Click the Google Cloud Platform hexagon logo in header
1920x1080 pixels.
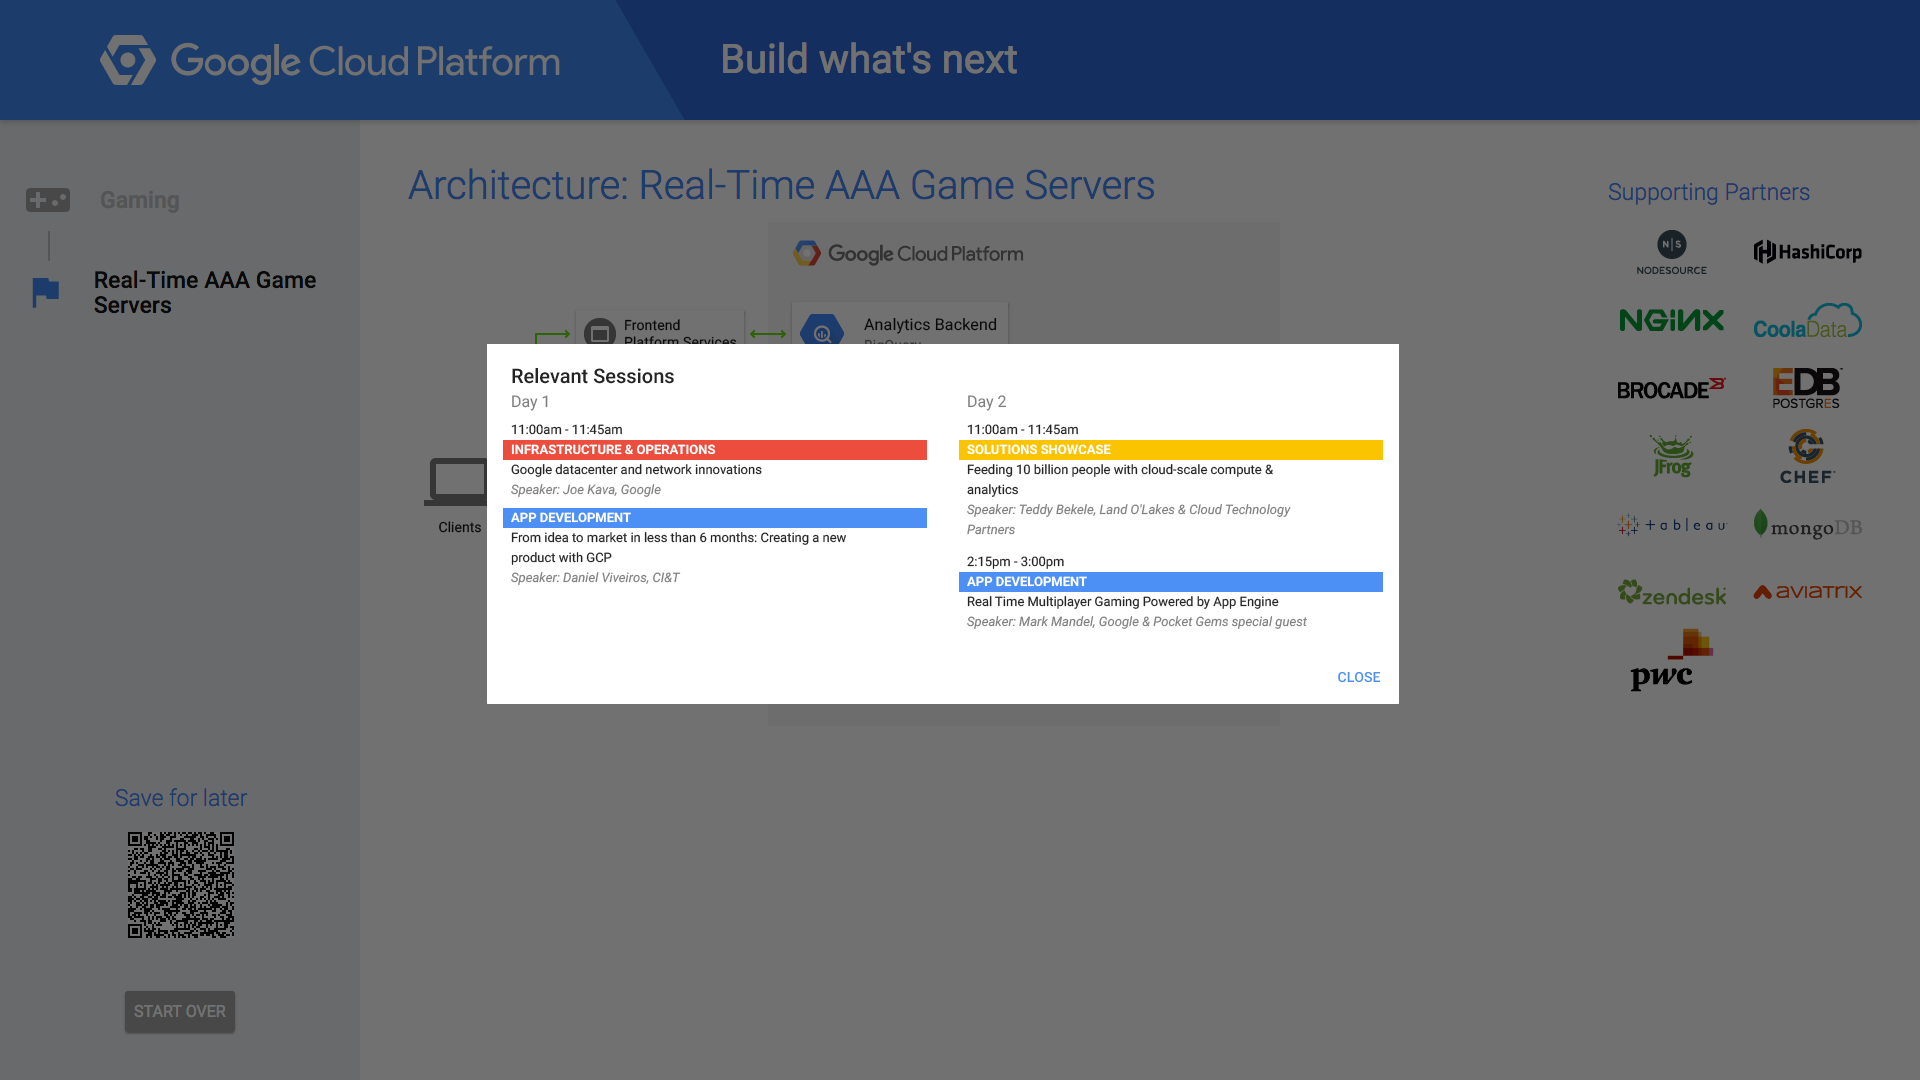coord(128,61)
